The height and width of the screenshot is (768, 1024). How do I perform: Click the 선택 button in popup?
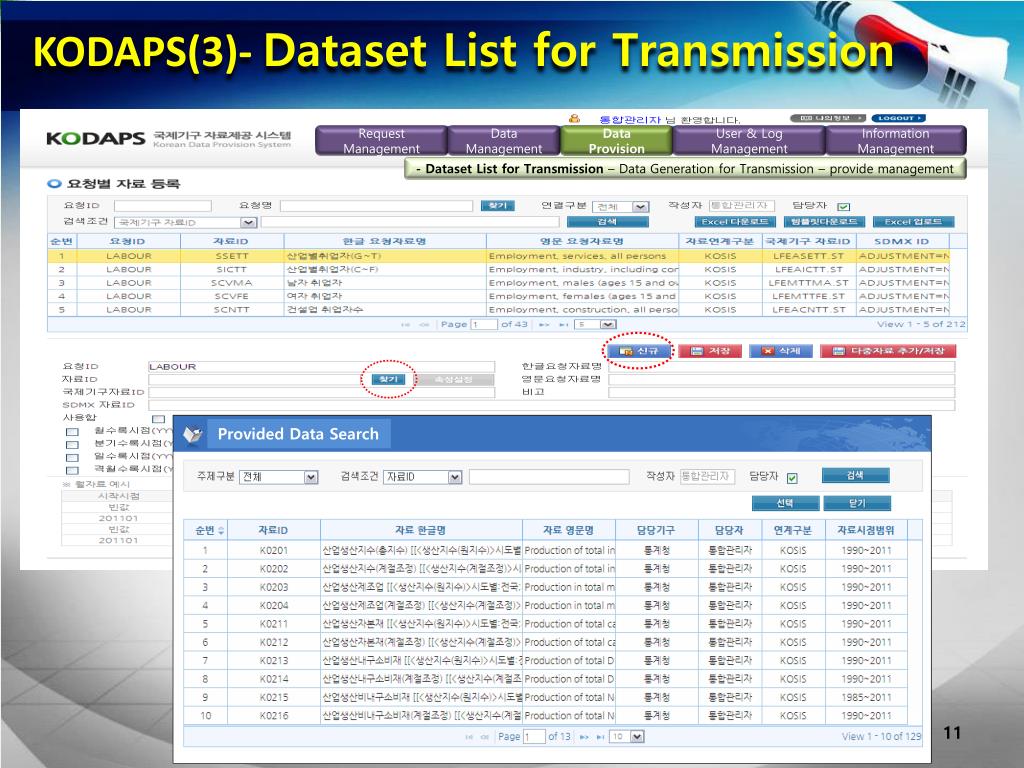[785, 504]
